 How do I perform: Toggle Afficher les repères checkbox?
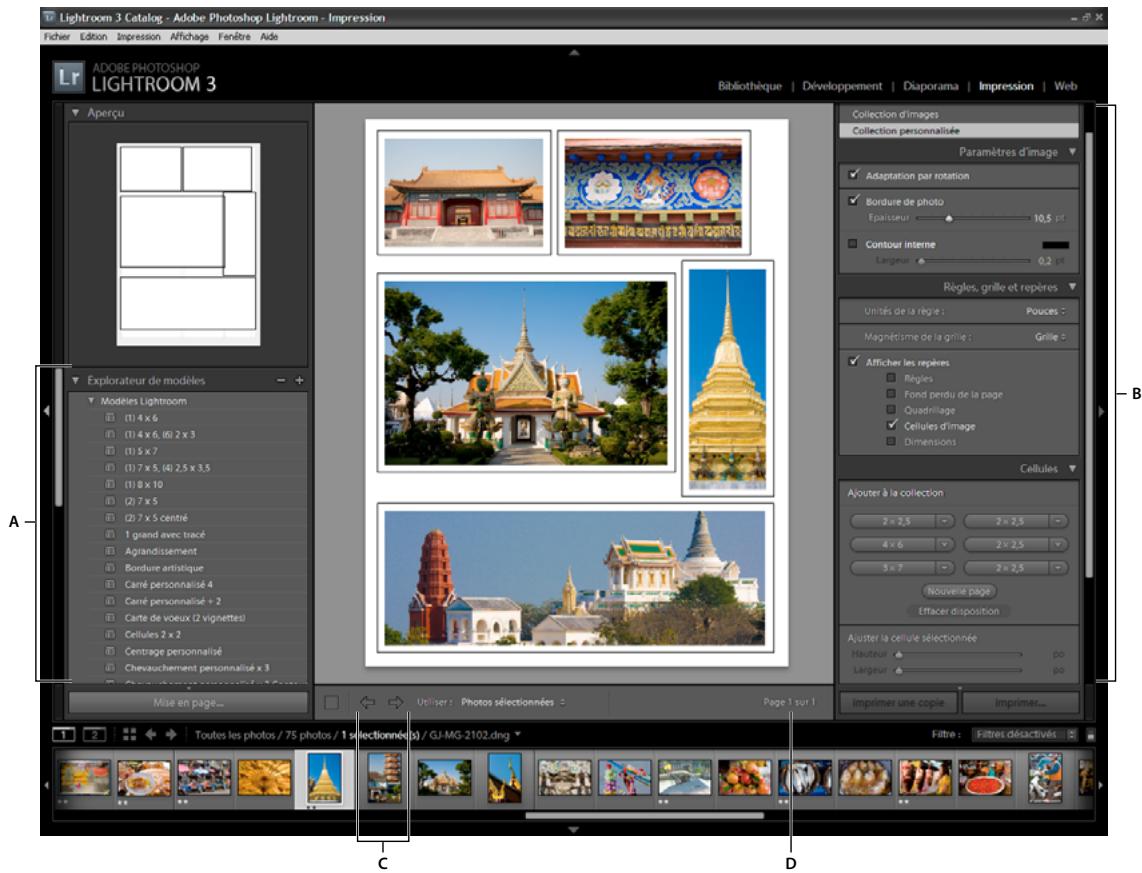pos(854,361)
